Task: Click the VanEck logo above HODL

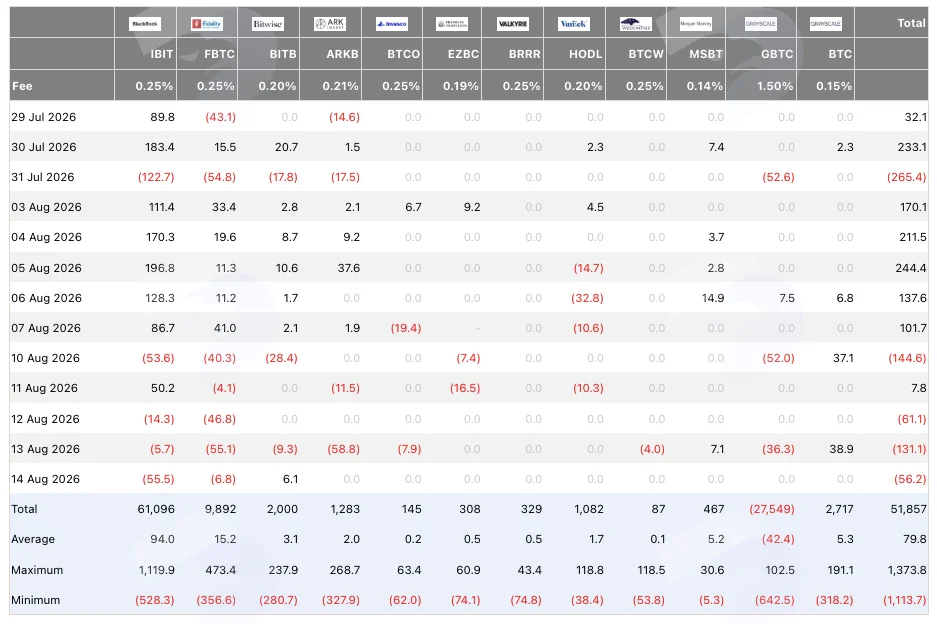Action: coord(574,24)
